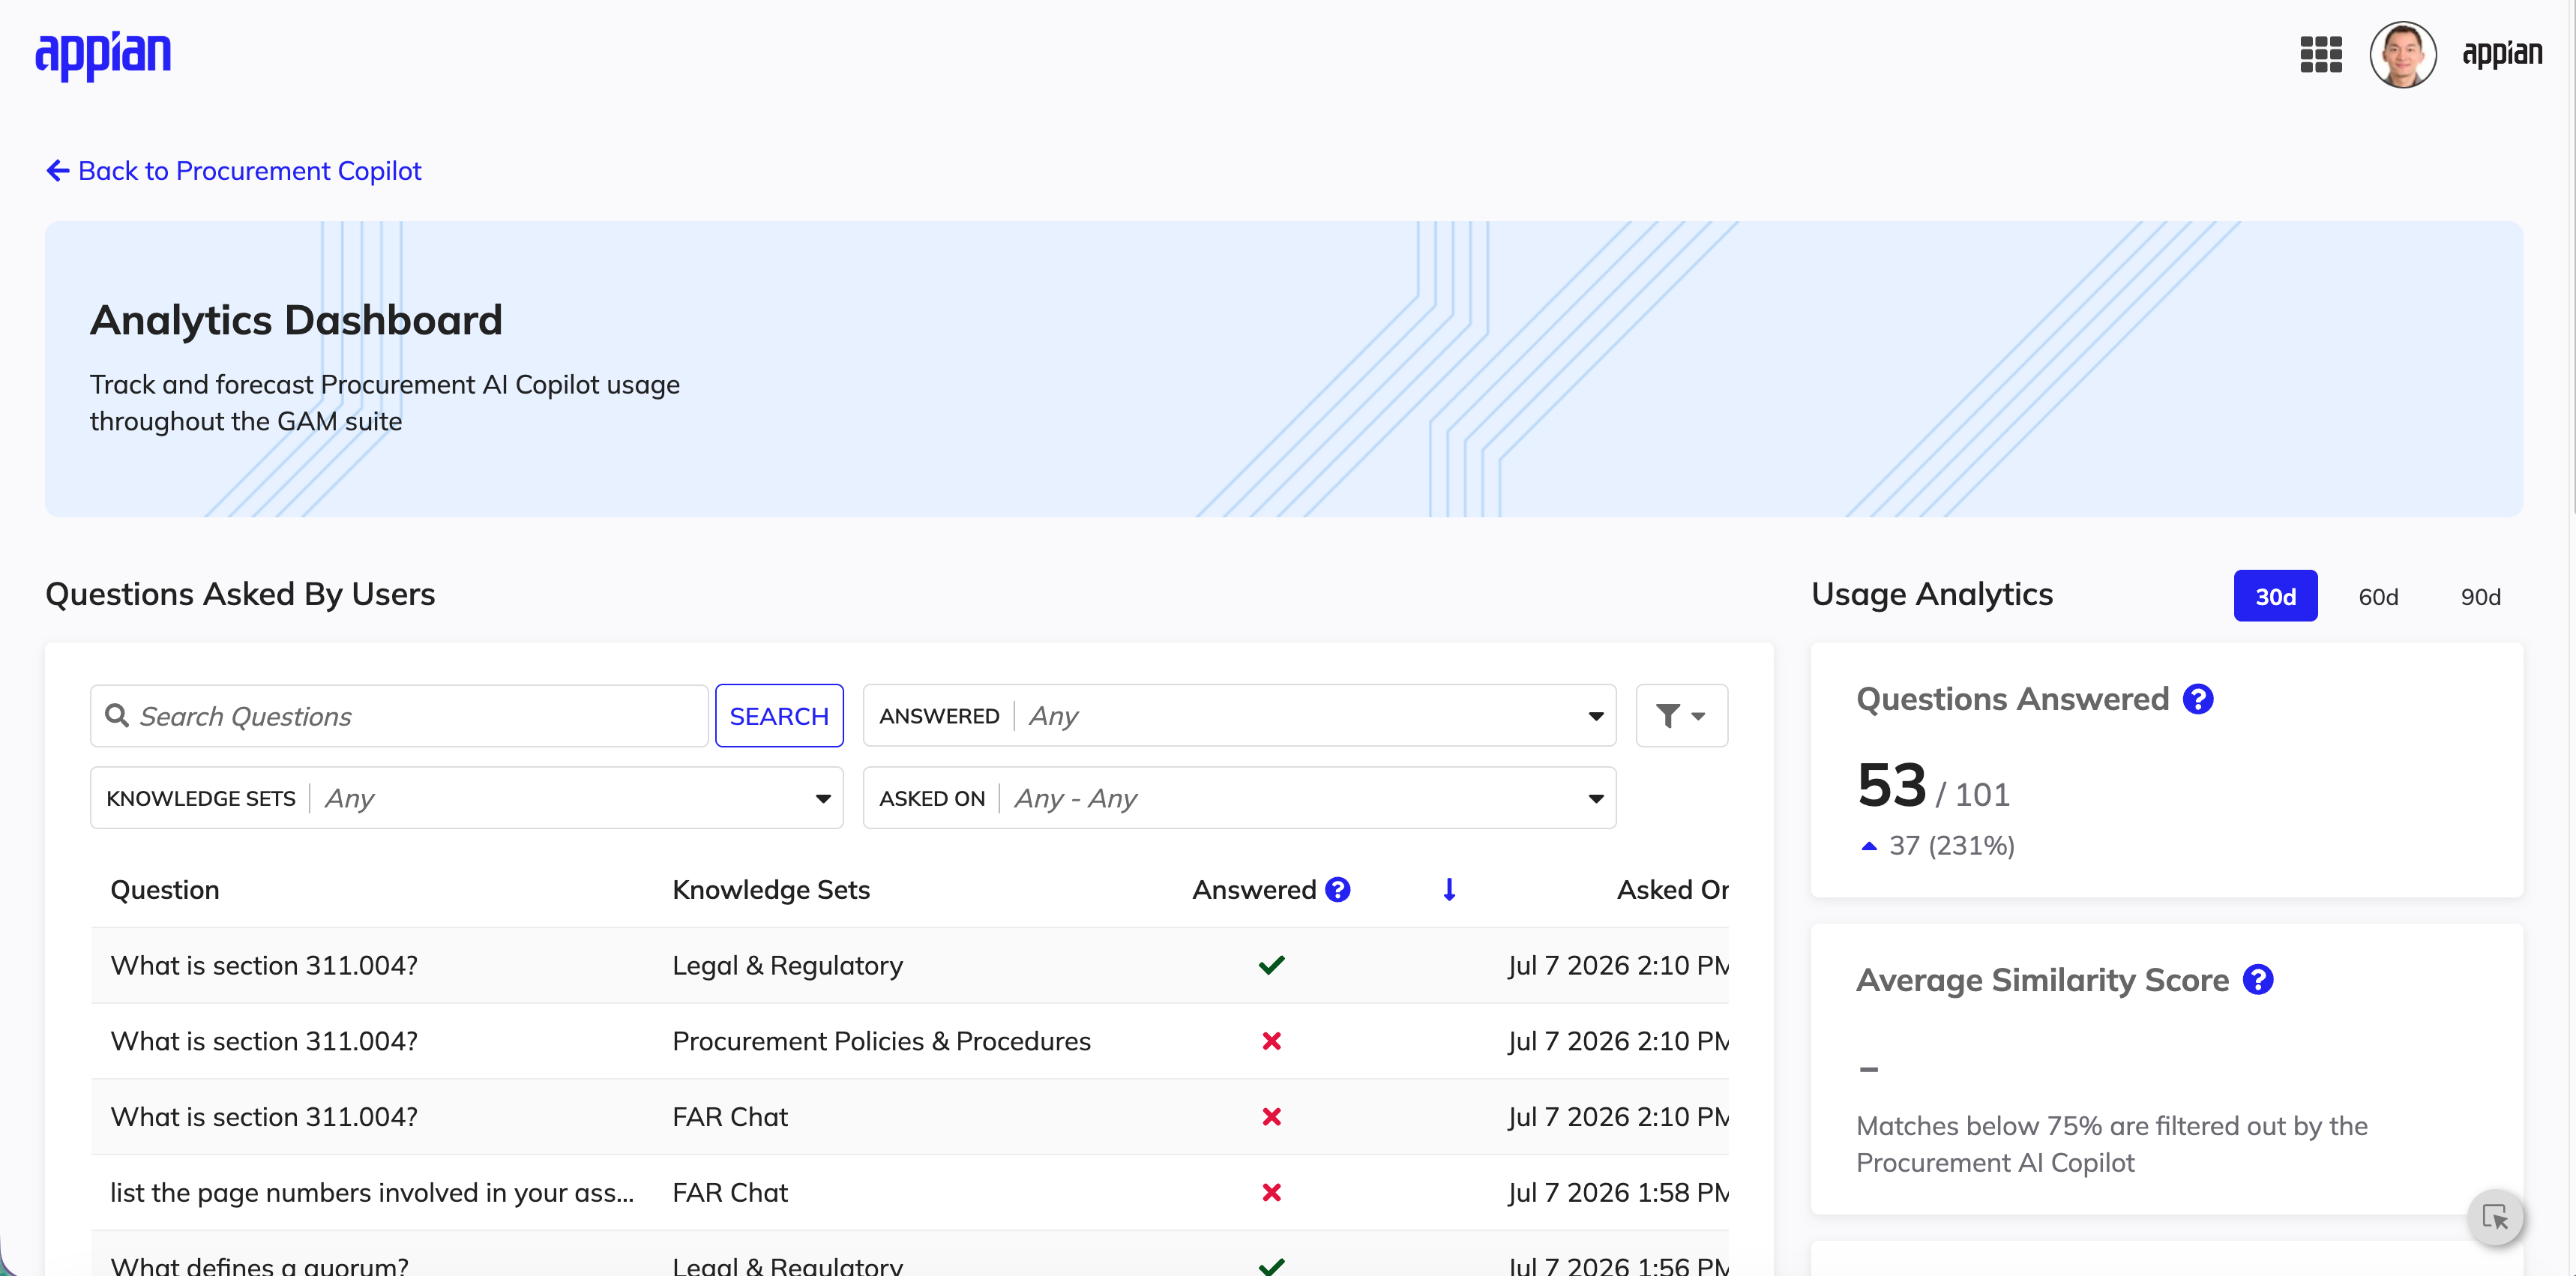Show help for Questions Answered
The image size is (2576, 1276).
pyautogui.click(x=2198, y=699)
